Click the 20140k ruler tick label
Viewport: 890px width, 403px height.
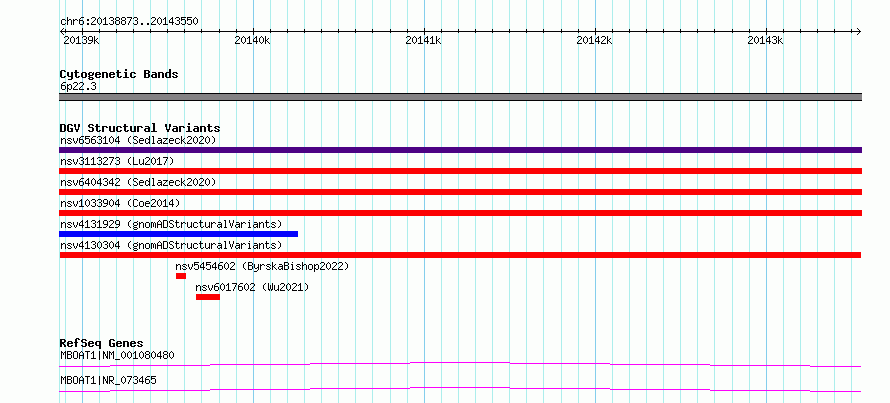[x=253, y=40]
